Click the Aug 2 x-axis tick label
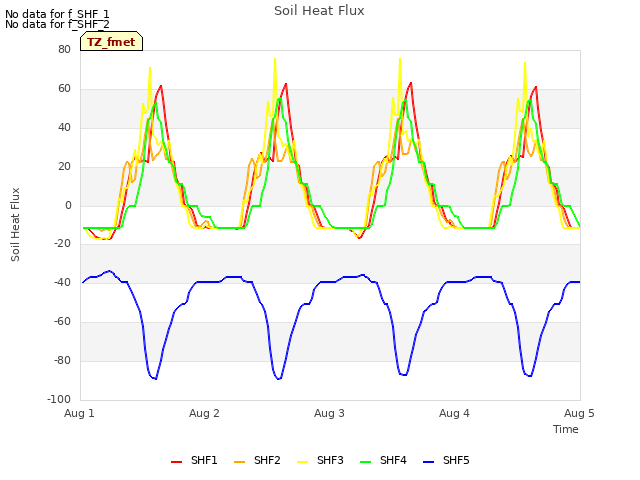640x480 pixels. (204, 413)
